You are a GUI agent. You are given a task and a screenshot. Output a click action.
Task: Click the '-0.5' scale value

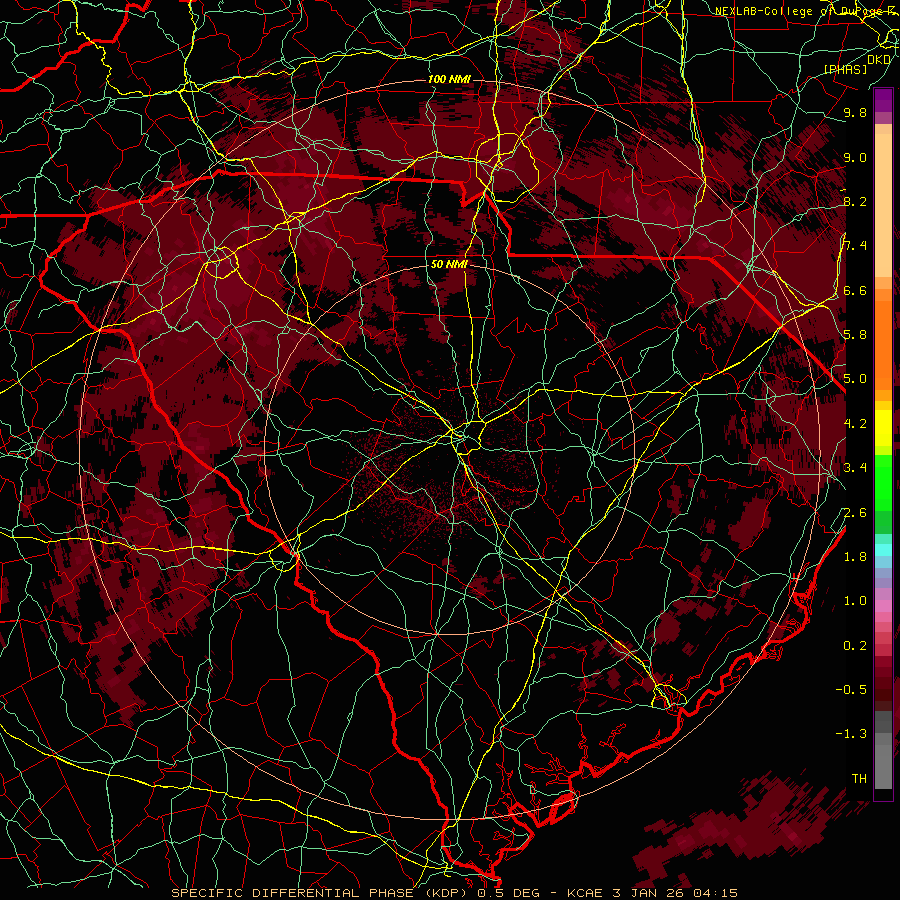pos(851,689)
